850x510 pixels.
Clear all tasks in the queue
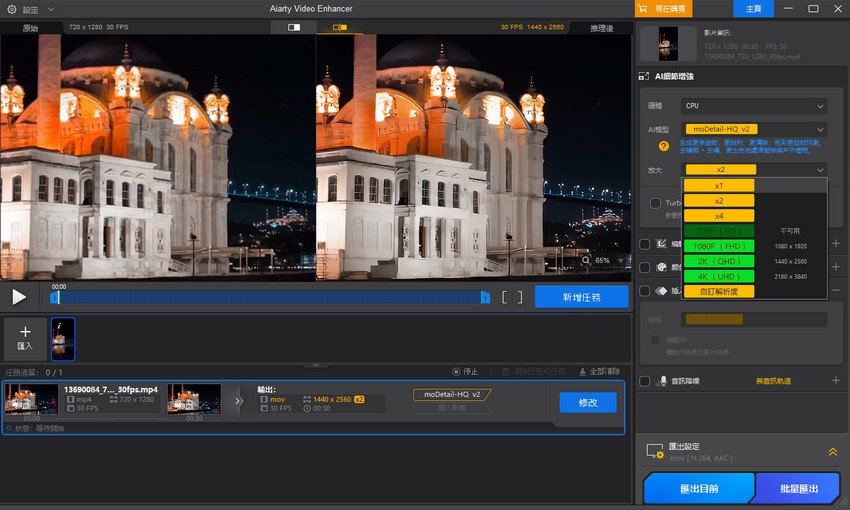599,372
